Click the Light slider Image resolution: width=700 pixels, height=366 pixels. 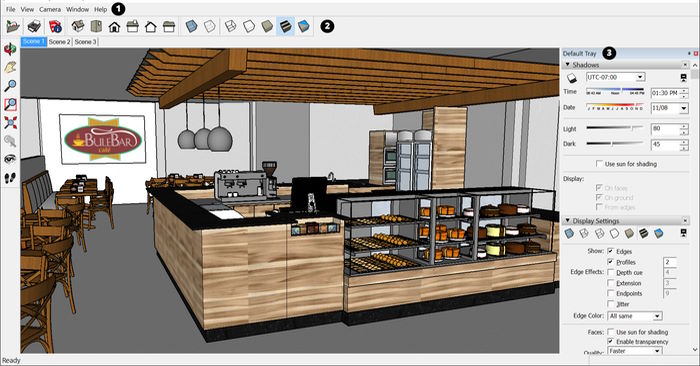pos(615,128)
